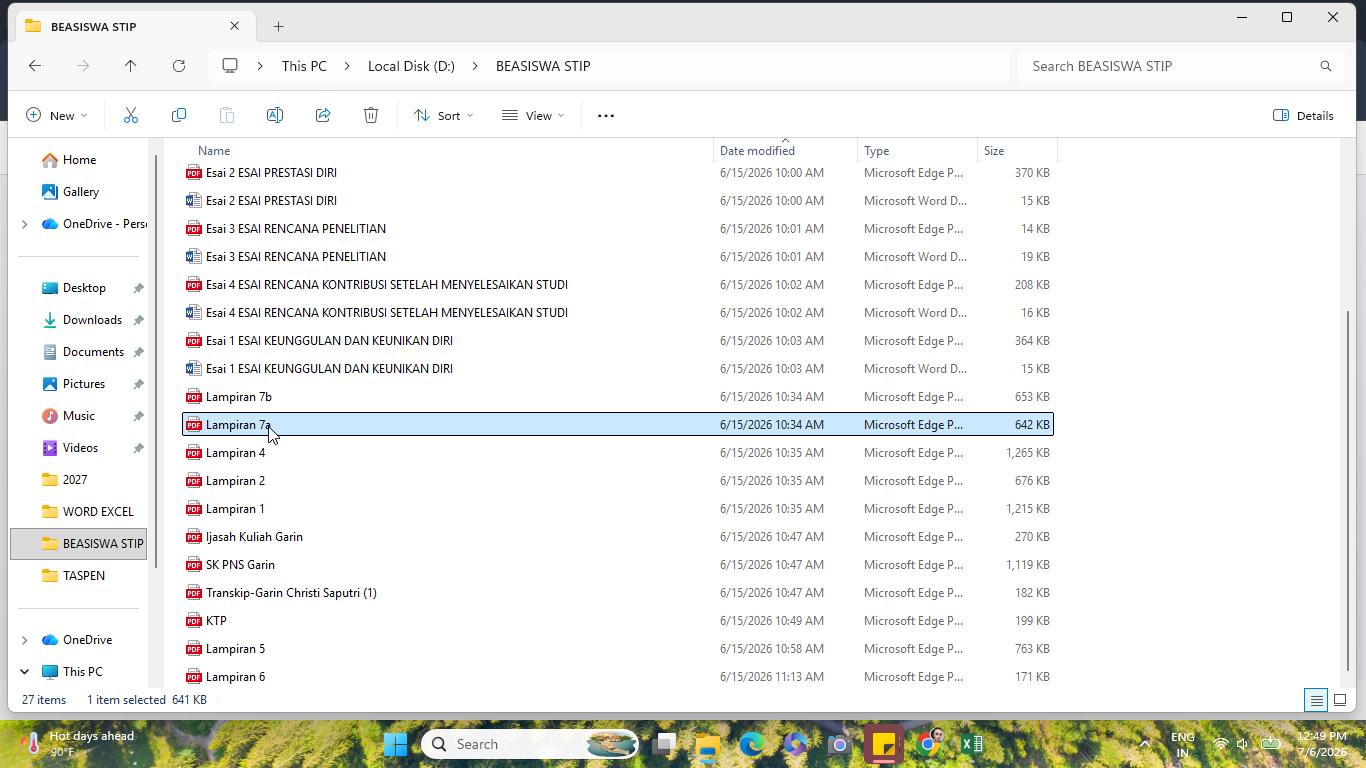Click the Rename icon in toolbar
Viewport: 1366px width, 768px height.
(x=275, y=115)
